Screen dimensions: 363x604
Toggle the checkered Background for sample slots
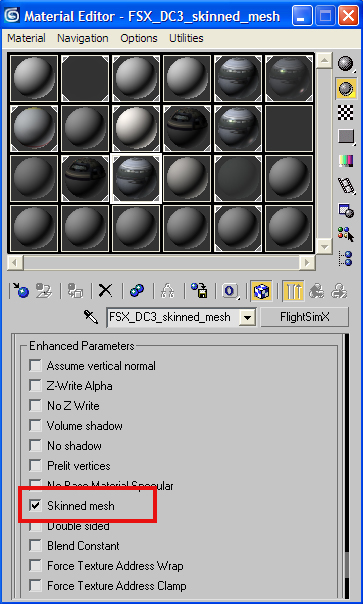[346, 112]
